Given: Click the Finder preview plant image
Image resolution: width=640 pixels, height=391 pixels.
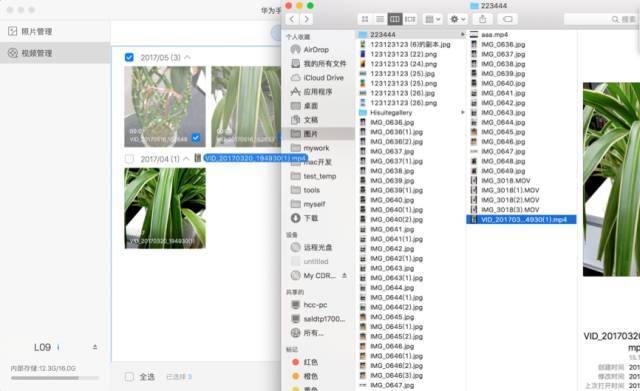Looking at the screenshot, I should [x=611, y=180].
